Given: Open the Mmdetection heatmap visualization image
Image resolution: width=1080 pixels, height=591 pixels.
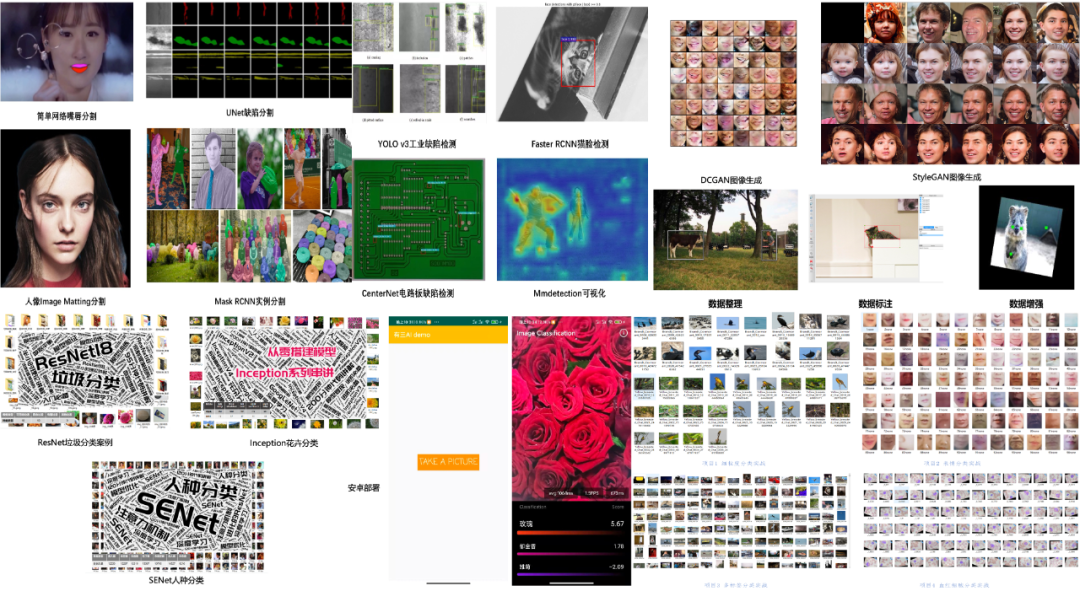Looking at the screenshot, I should click(572, 220).
